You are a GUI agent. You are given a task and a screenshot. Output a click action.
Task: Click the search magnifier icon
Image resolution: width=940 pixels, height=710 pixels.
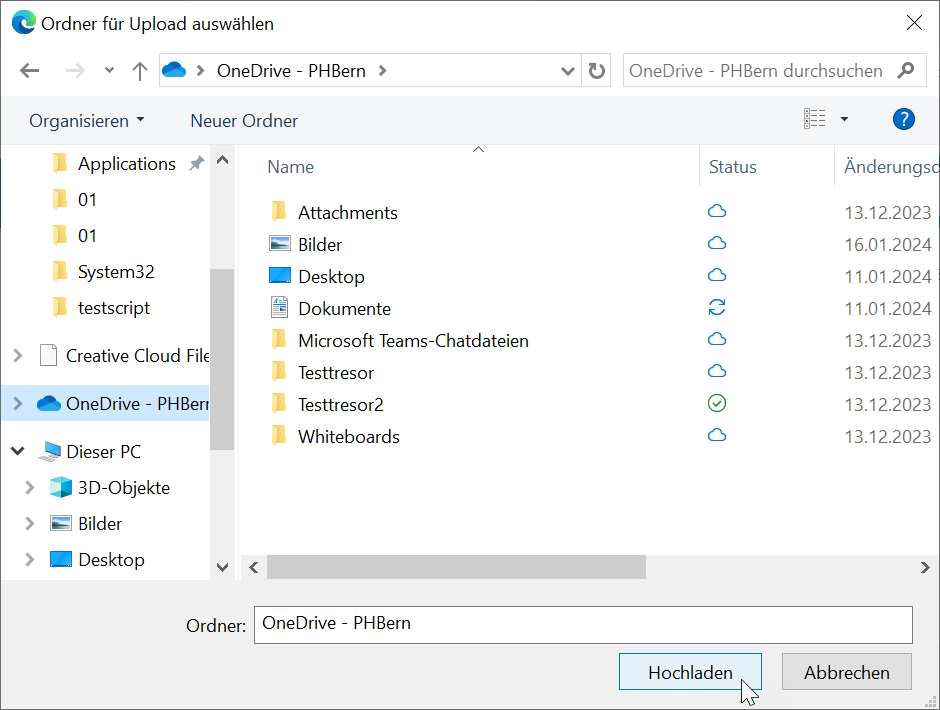[x=905, y=71]
